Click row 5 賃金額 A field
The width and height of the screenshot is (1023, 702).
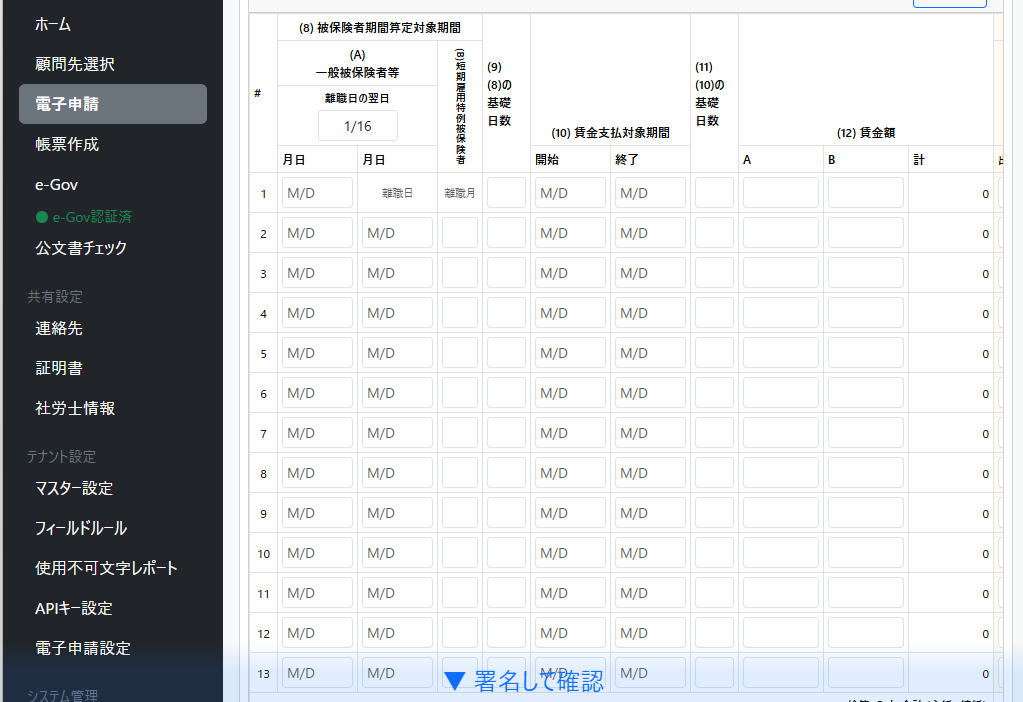[781, 353]
